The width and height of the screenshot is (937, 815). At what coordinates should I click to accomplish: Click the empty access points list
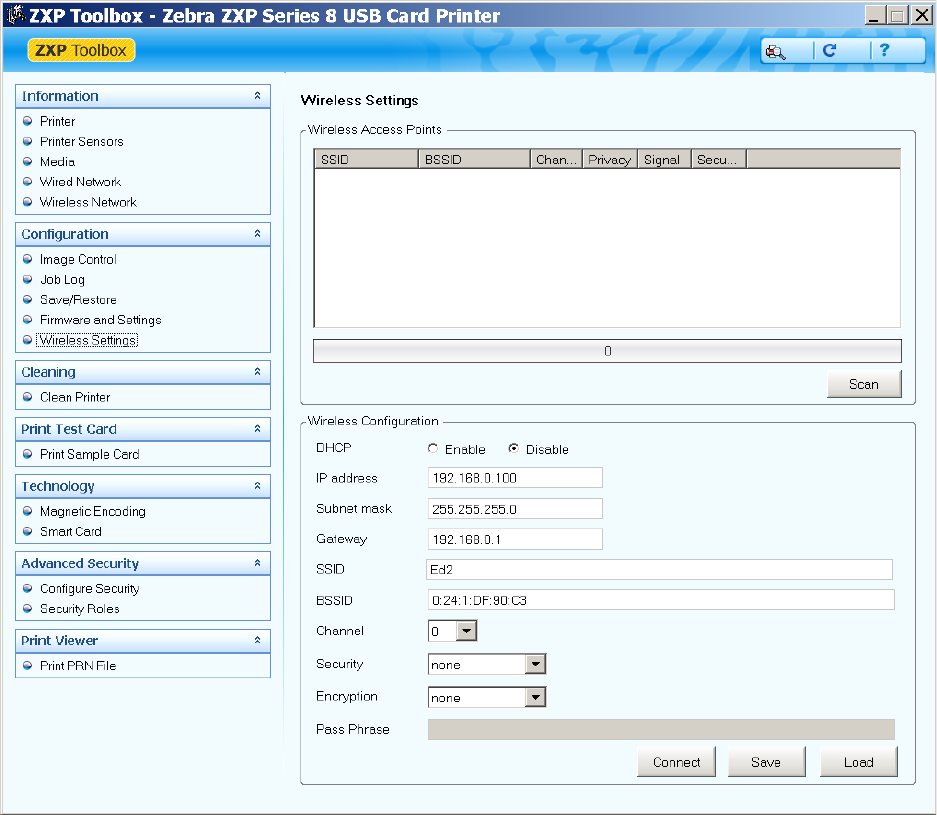(x=607, y=248)
